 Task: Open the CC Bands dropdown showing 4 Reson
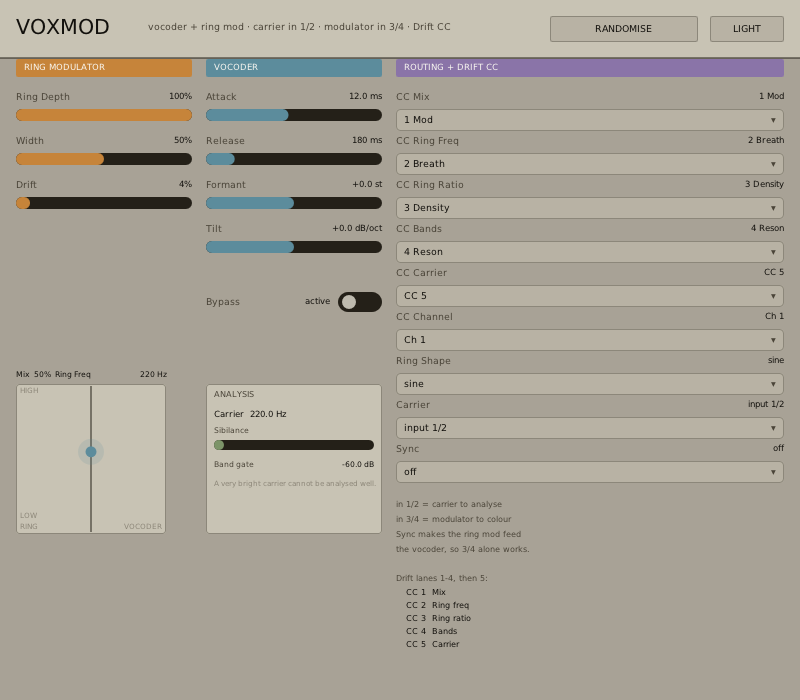pyautogui.click(x=589, y=252)
